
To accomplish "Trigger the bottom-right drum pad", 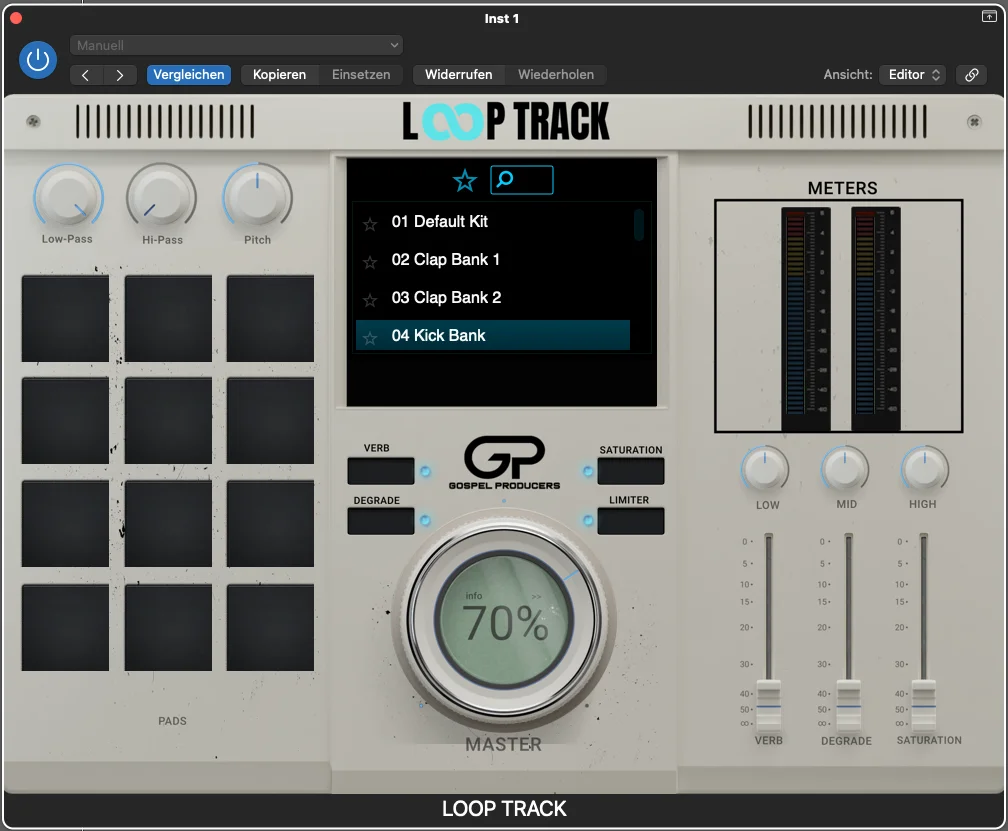I will pyautogui.click(x=271, y=627).
